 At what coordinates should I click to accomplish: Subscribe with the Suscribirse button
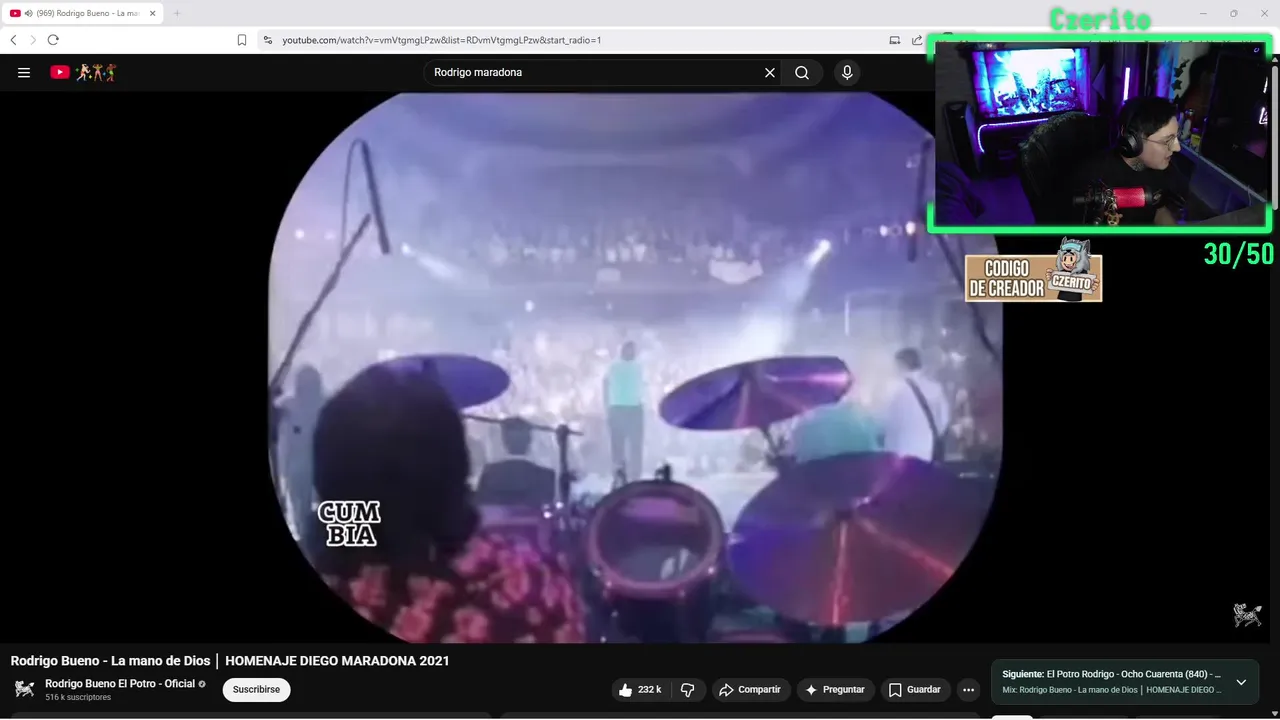pyautogui.click(x=256, y=690)
